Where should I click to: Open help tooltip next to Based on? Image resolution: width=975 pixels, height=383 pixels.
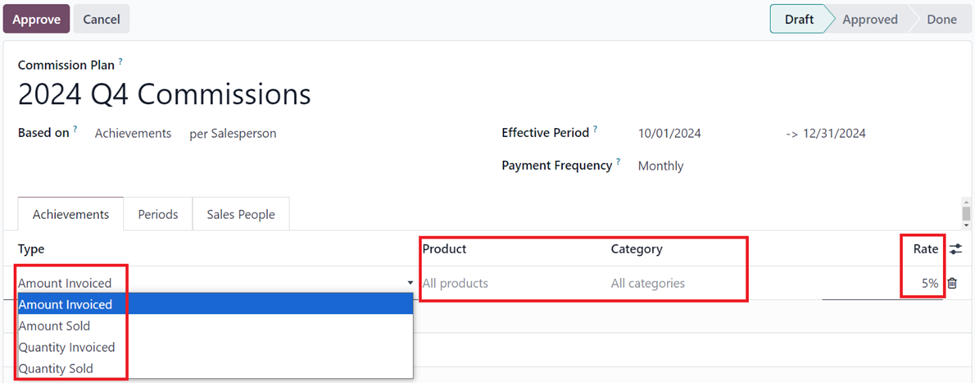75,129
